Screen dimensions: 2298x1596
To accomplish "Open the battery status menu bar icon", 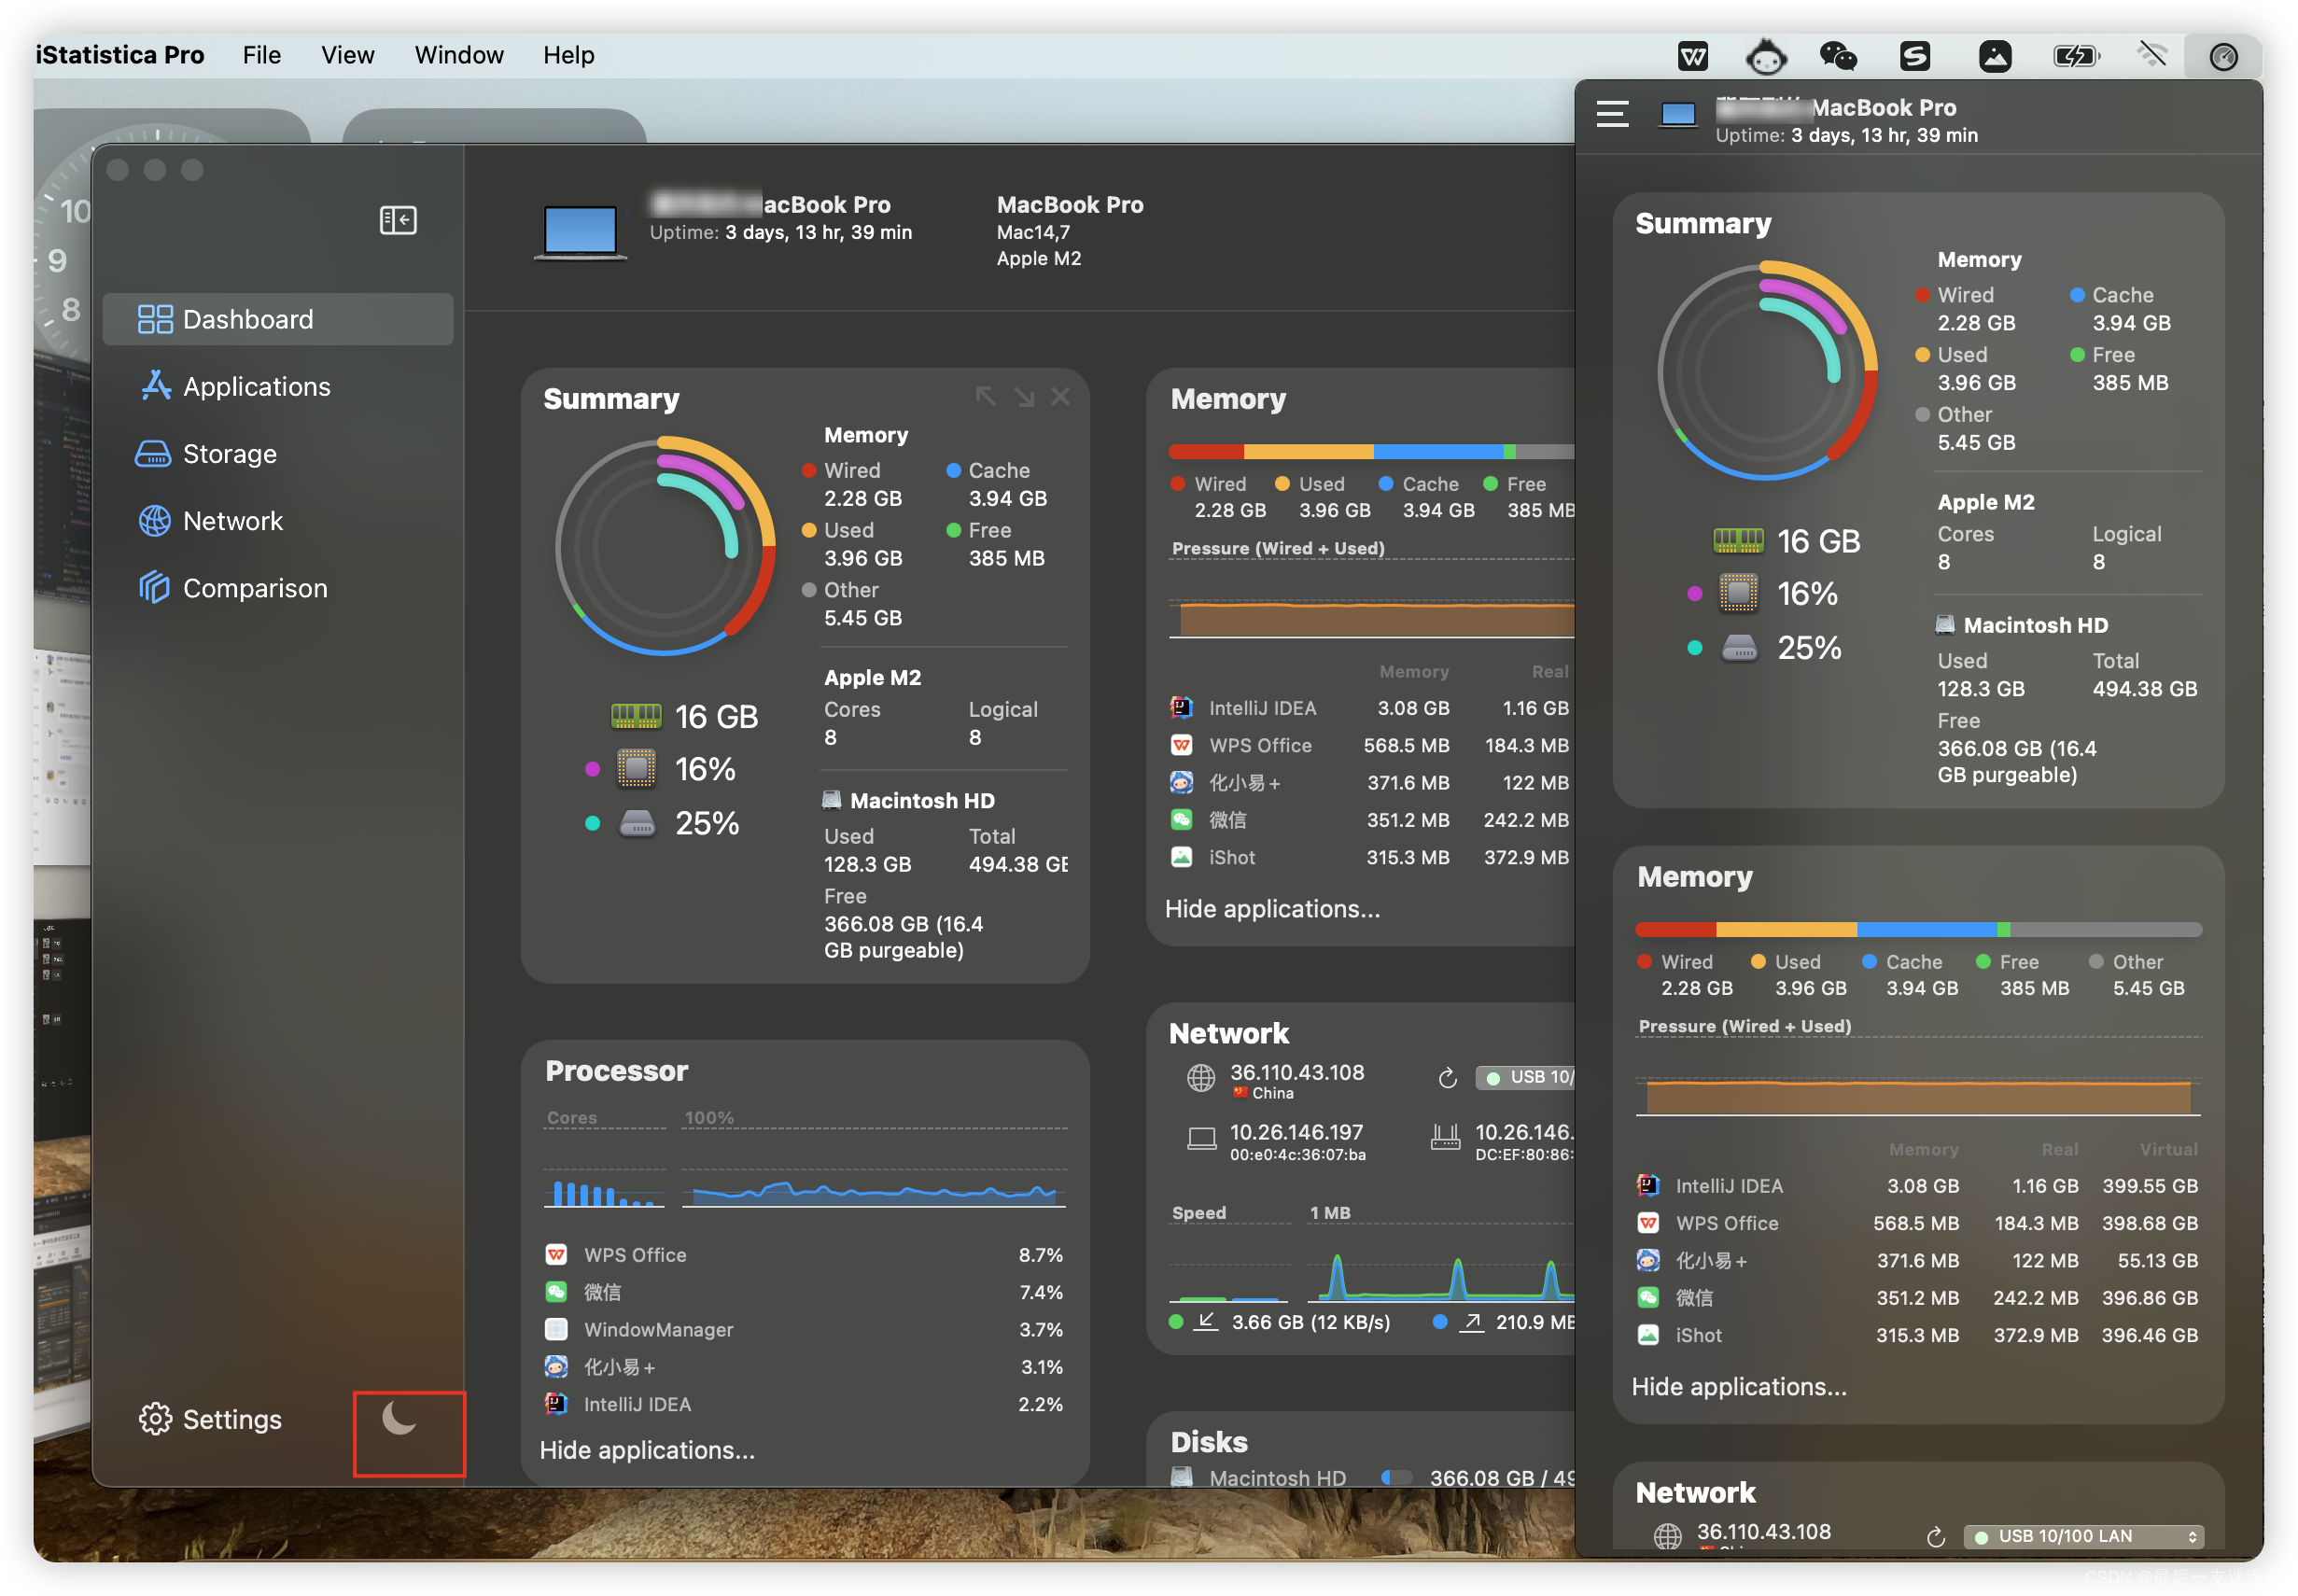I will [2075, 56].
